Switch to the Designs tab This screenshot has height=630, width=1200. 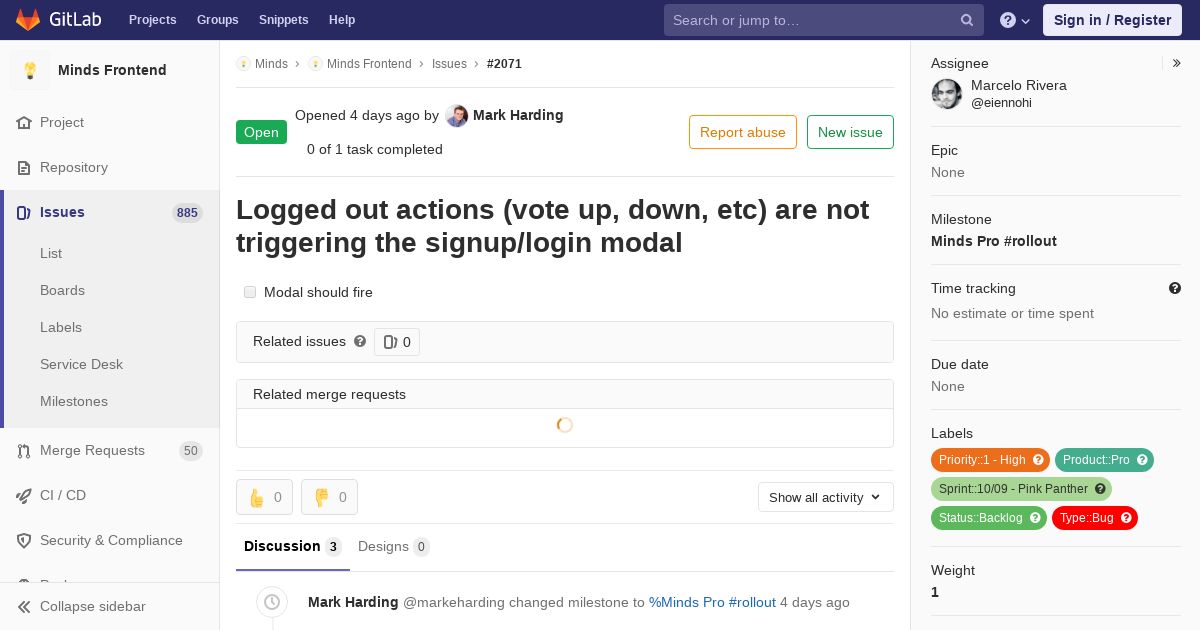point(383,546)
